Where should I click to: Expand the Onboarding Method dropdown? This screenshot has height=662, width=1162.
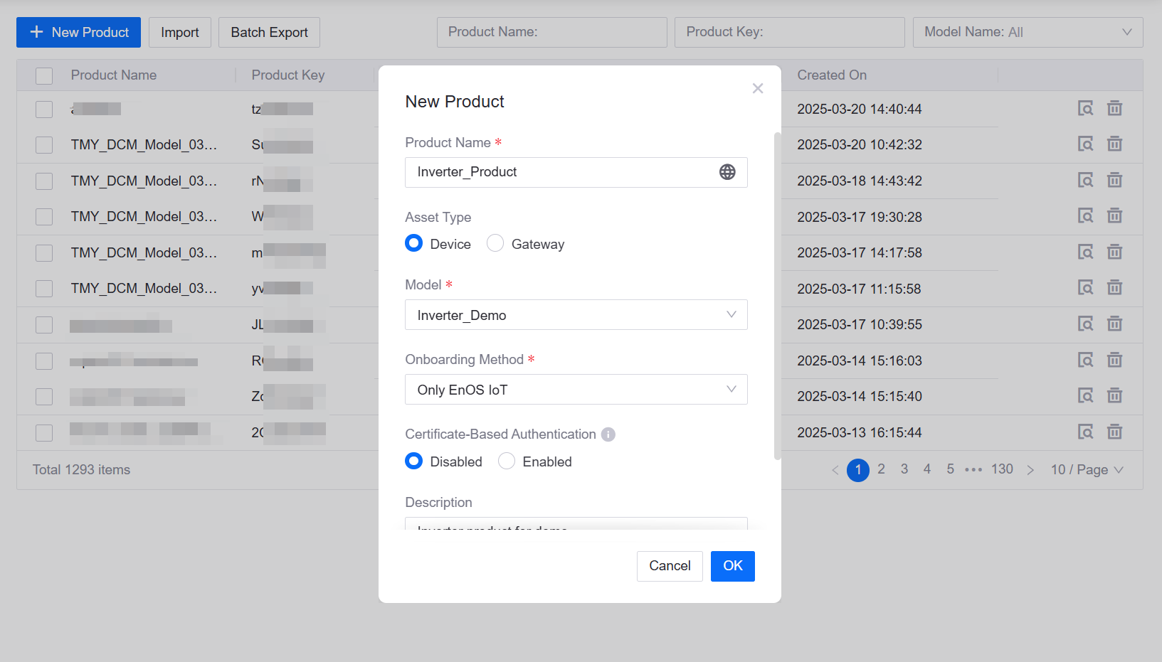click(575, 390)
